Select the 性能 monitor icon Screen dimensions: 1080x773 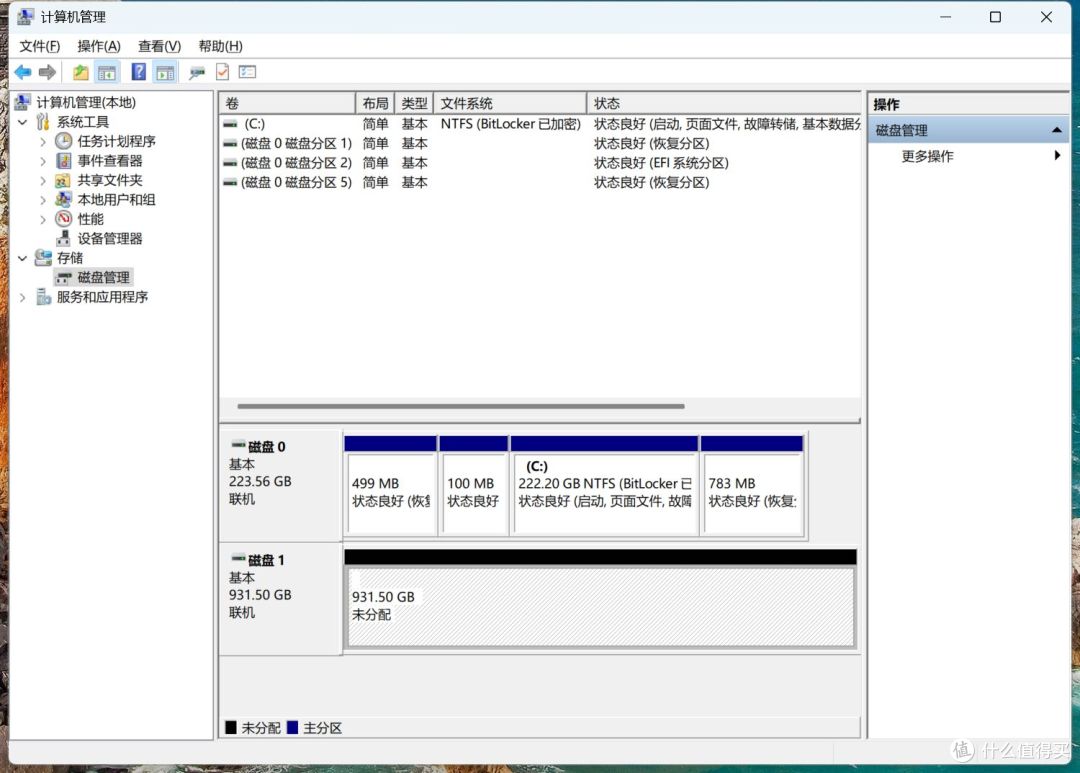pyautogui.click(x=63, y=219)
